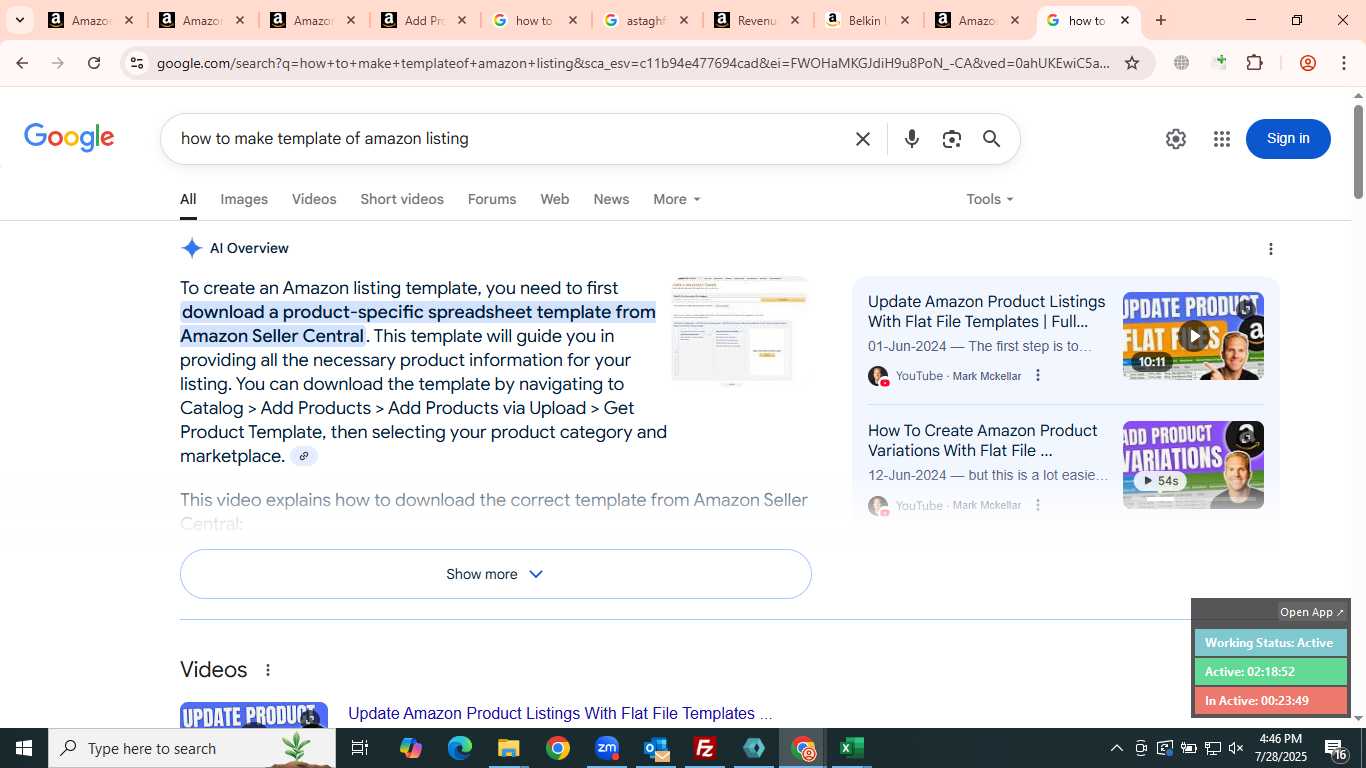The image size is (1366, 768).
Task: Open Zoom from the taskbar
Action: pos(607,748)
